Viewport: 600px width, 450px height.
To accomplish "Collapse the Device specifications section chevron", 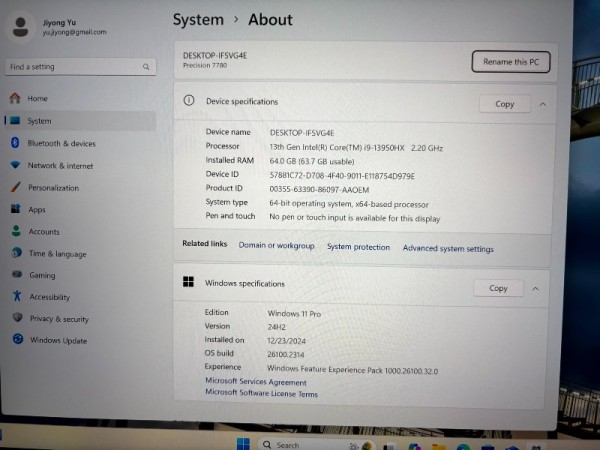I will click(x=543, y=104).
